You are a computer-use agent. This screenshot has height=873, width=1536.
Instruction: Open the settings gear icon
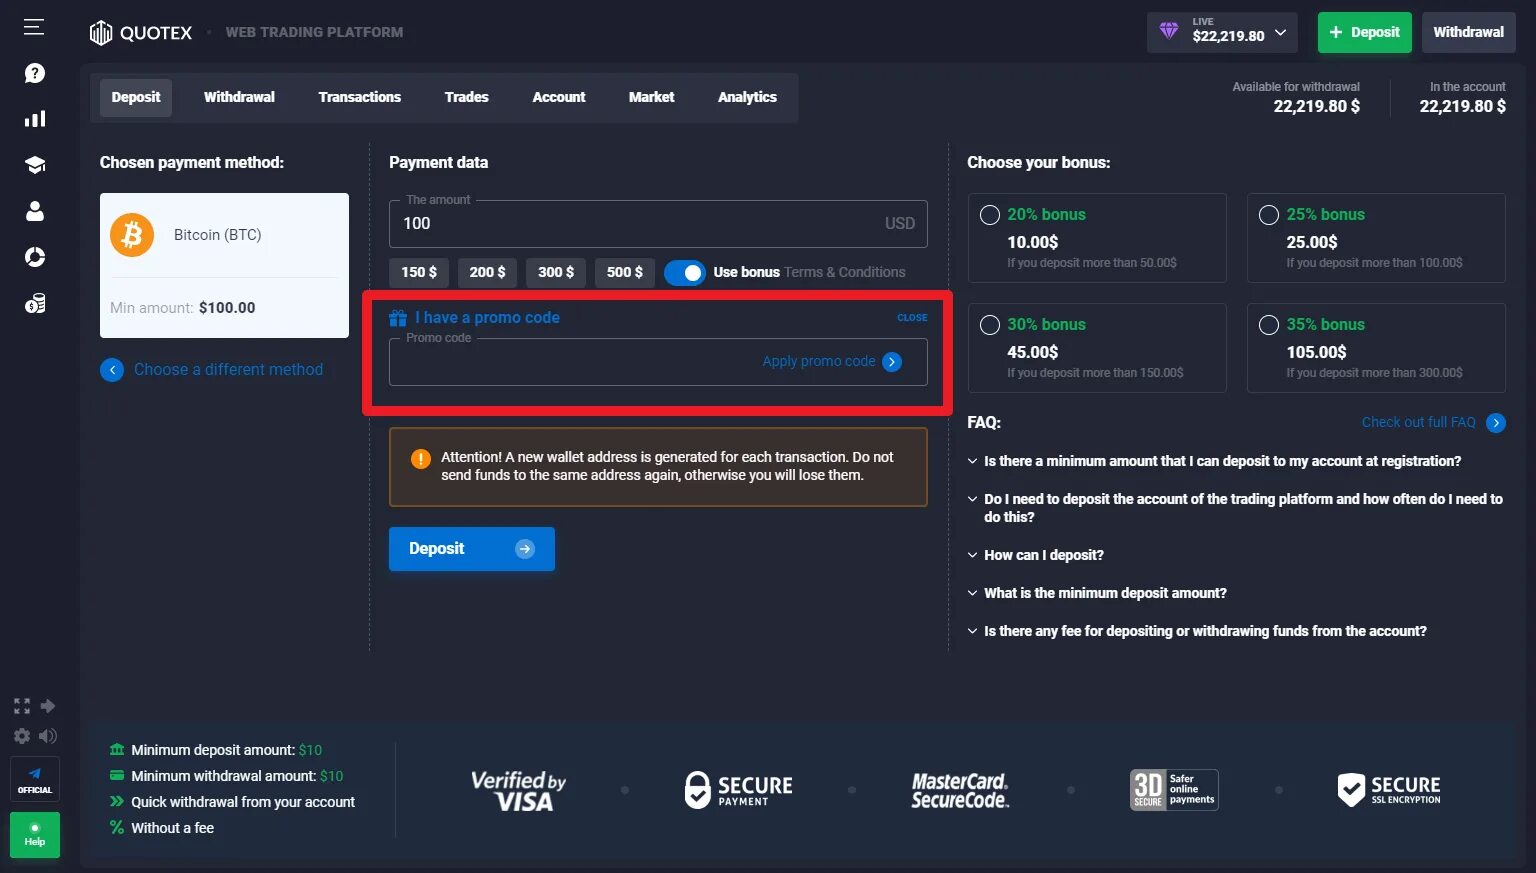tap(22, 736)
